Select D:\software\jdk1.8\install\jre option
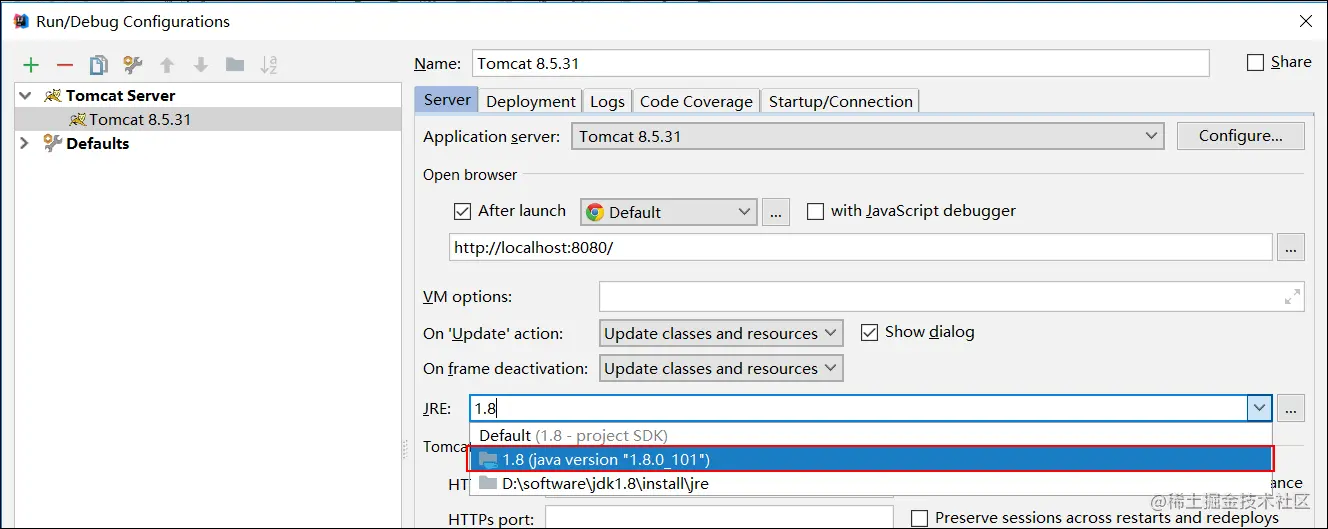Screen dimensions: 1328x529 [870, 483]
